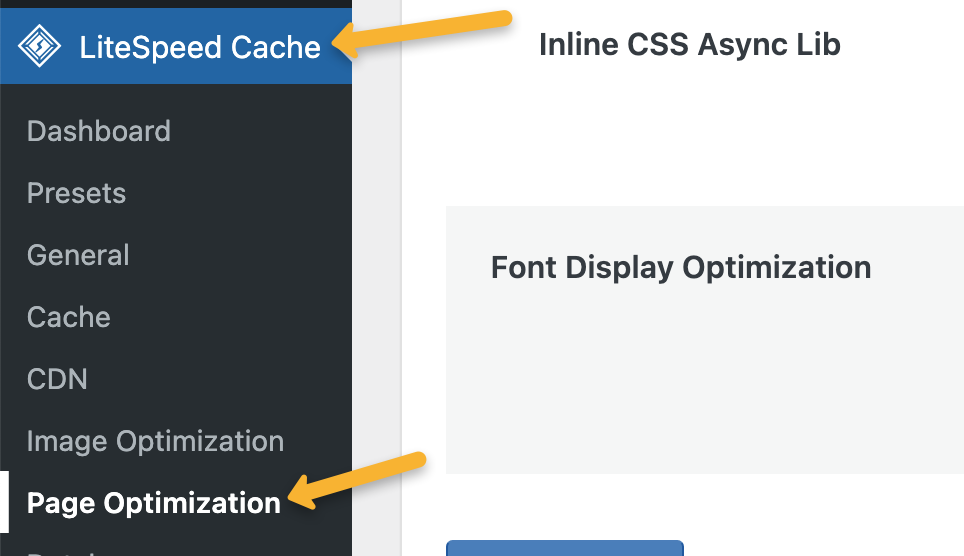Image resolution: width=964 pixels, height=556 pixels.
Task: Click blank space below Inline CSS Async Lib
Action: pos(689,130)
